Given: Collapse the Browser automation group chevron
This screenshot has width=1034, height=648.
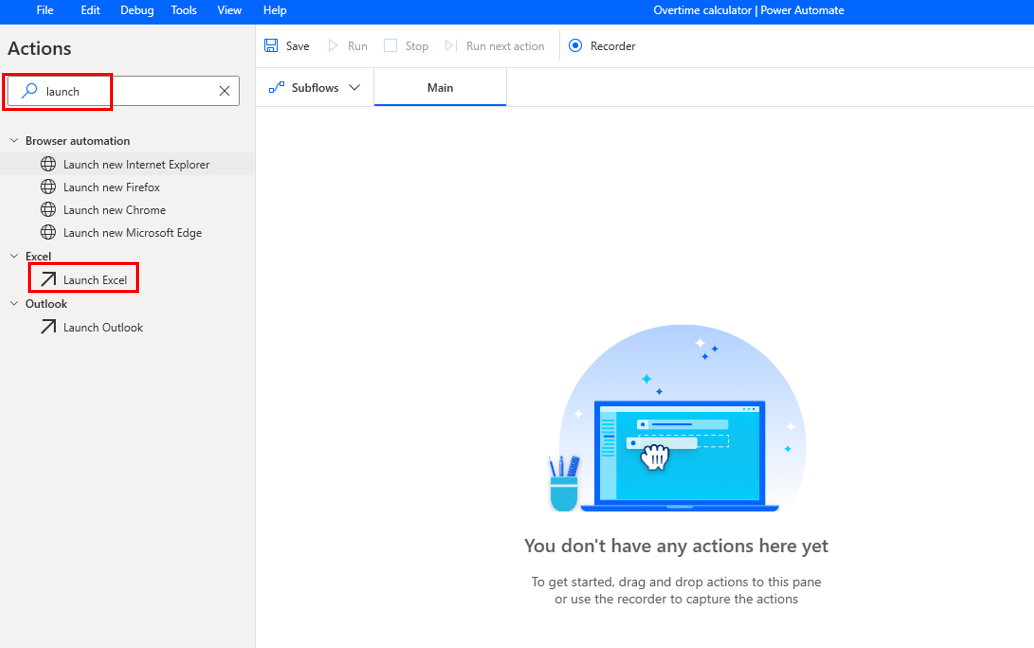Looking at the screenshot, I should coord(14,140).
